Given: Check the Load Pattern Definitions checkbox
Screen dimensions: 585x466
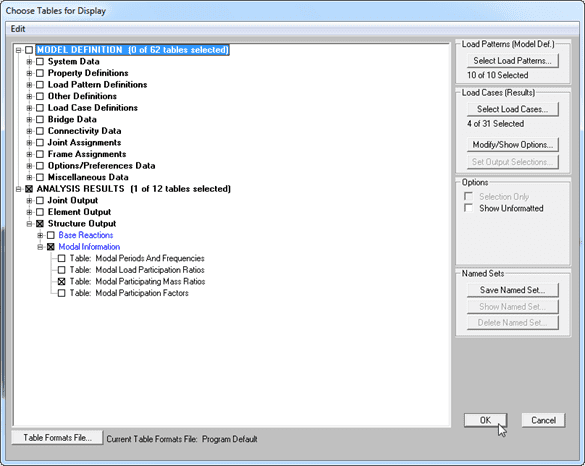Looking at the screenshot, I should 40,85.
